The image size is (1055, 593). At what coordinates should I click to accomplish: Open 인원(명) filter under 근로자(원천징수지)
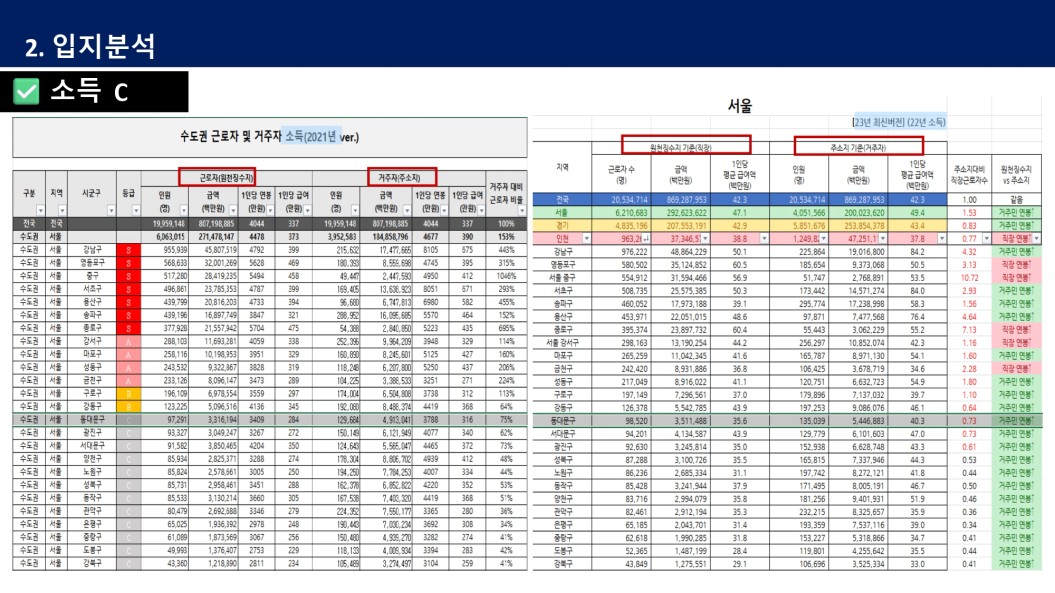(x=183, y=211)
